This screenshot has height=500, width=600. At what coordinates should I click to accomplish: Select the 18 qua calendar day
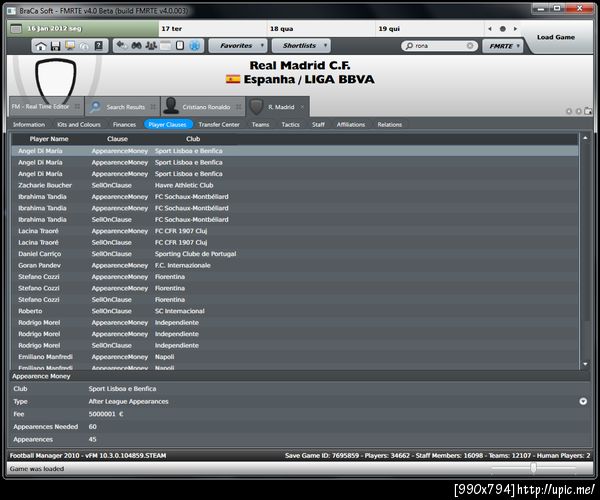click(321, 29)
